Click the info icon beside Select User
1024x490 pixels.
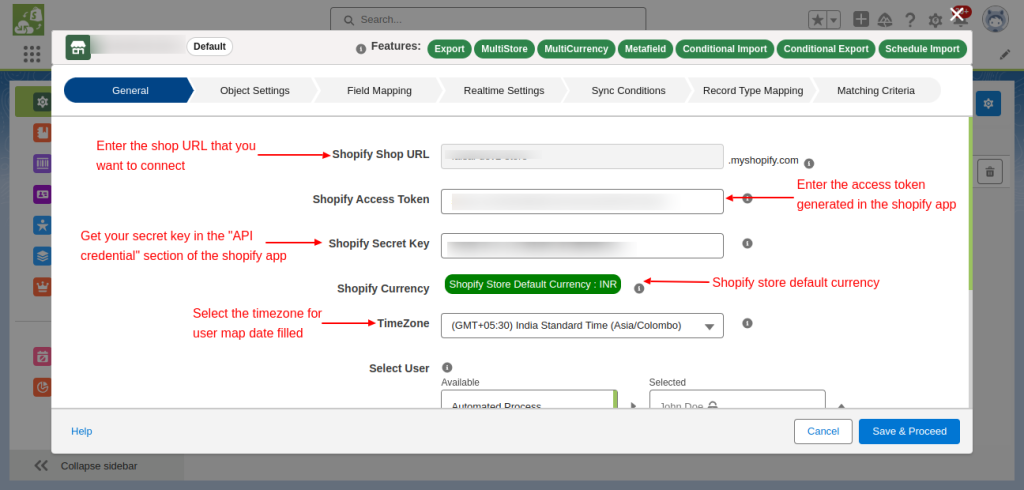pos(447,367)
